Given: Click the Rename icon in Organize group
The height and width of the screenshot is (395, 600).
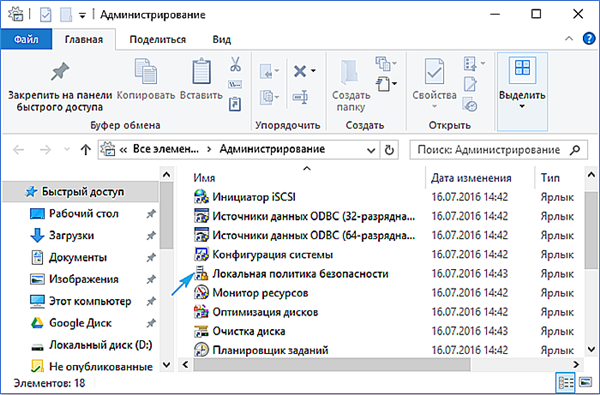Looking at the screenshot, I should (x=300, y=97).
